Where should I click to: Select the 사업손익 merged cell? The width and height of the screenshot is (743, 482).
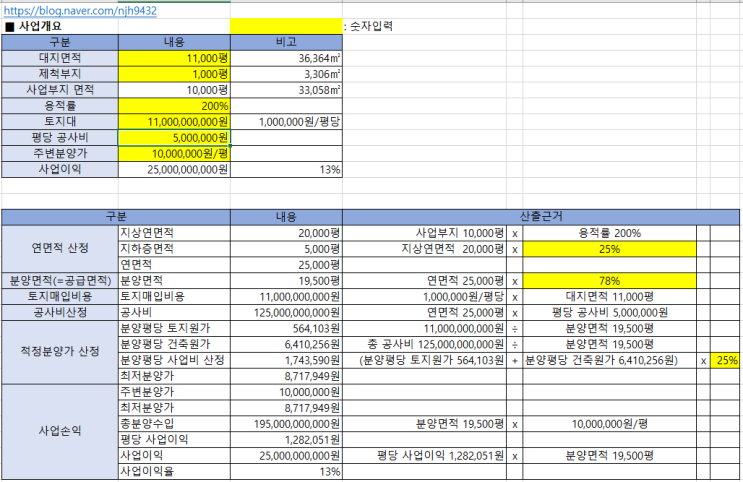tap(60, 432)
